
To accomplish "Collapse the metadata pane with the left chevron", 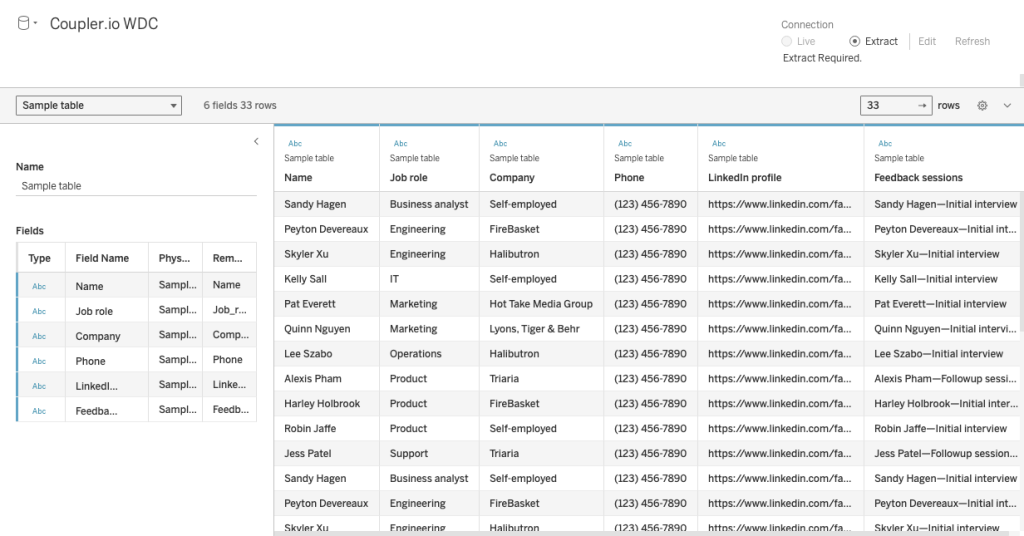I will [x=256, y=141].
